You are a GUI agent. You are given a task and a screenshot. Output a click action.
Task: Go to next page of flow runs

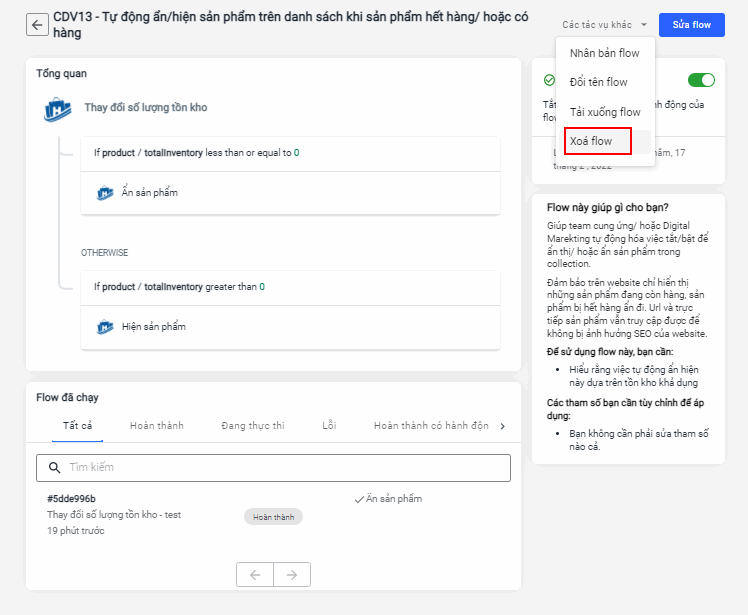coord(292,574)
